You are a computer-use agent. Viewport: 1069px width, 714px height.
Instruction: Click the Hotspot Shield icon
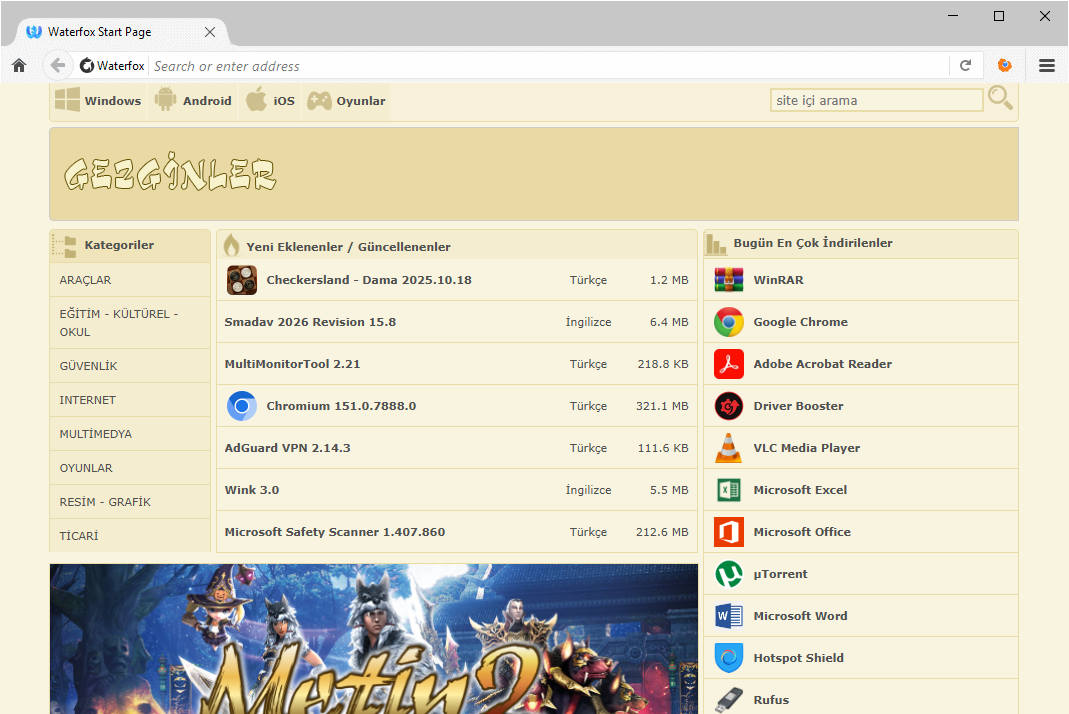pyautogui.click(x=729, y=658)
